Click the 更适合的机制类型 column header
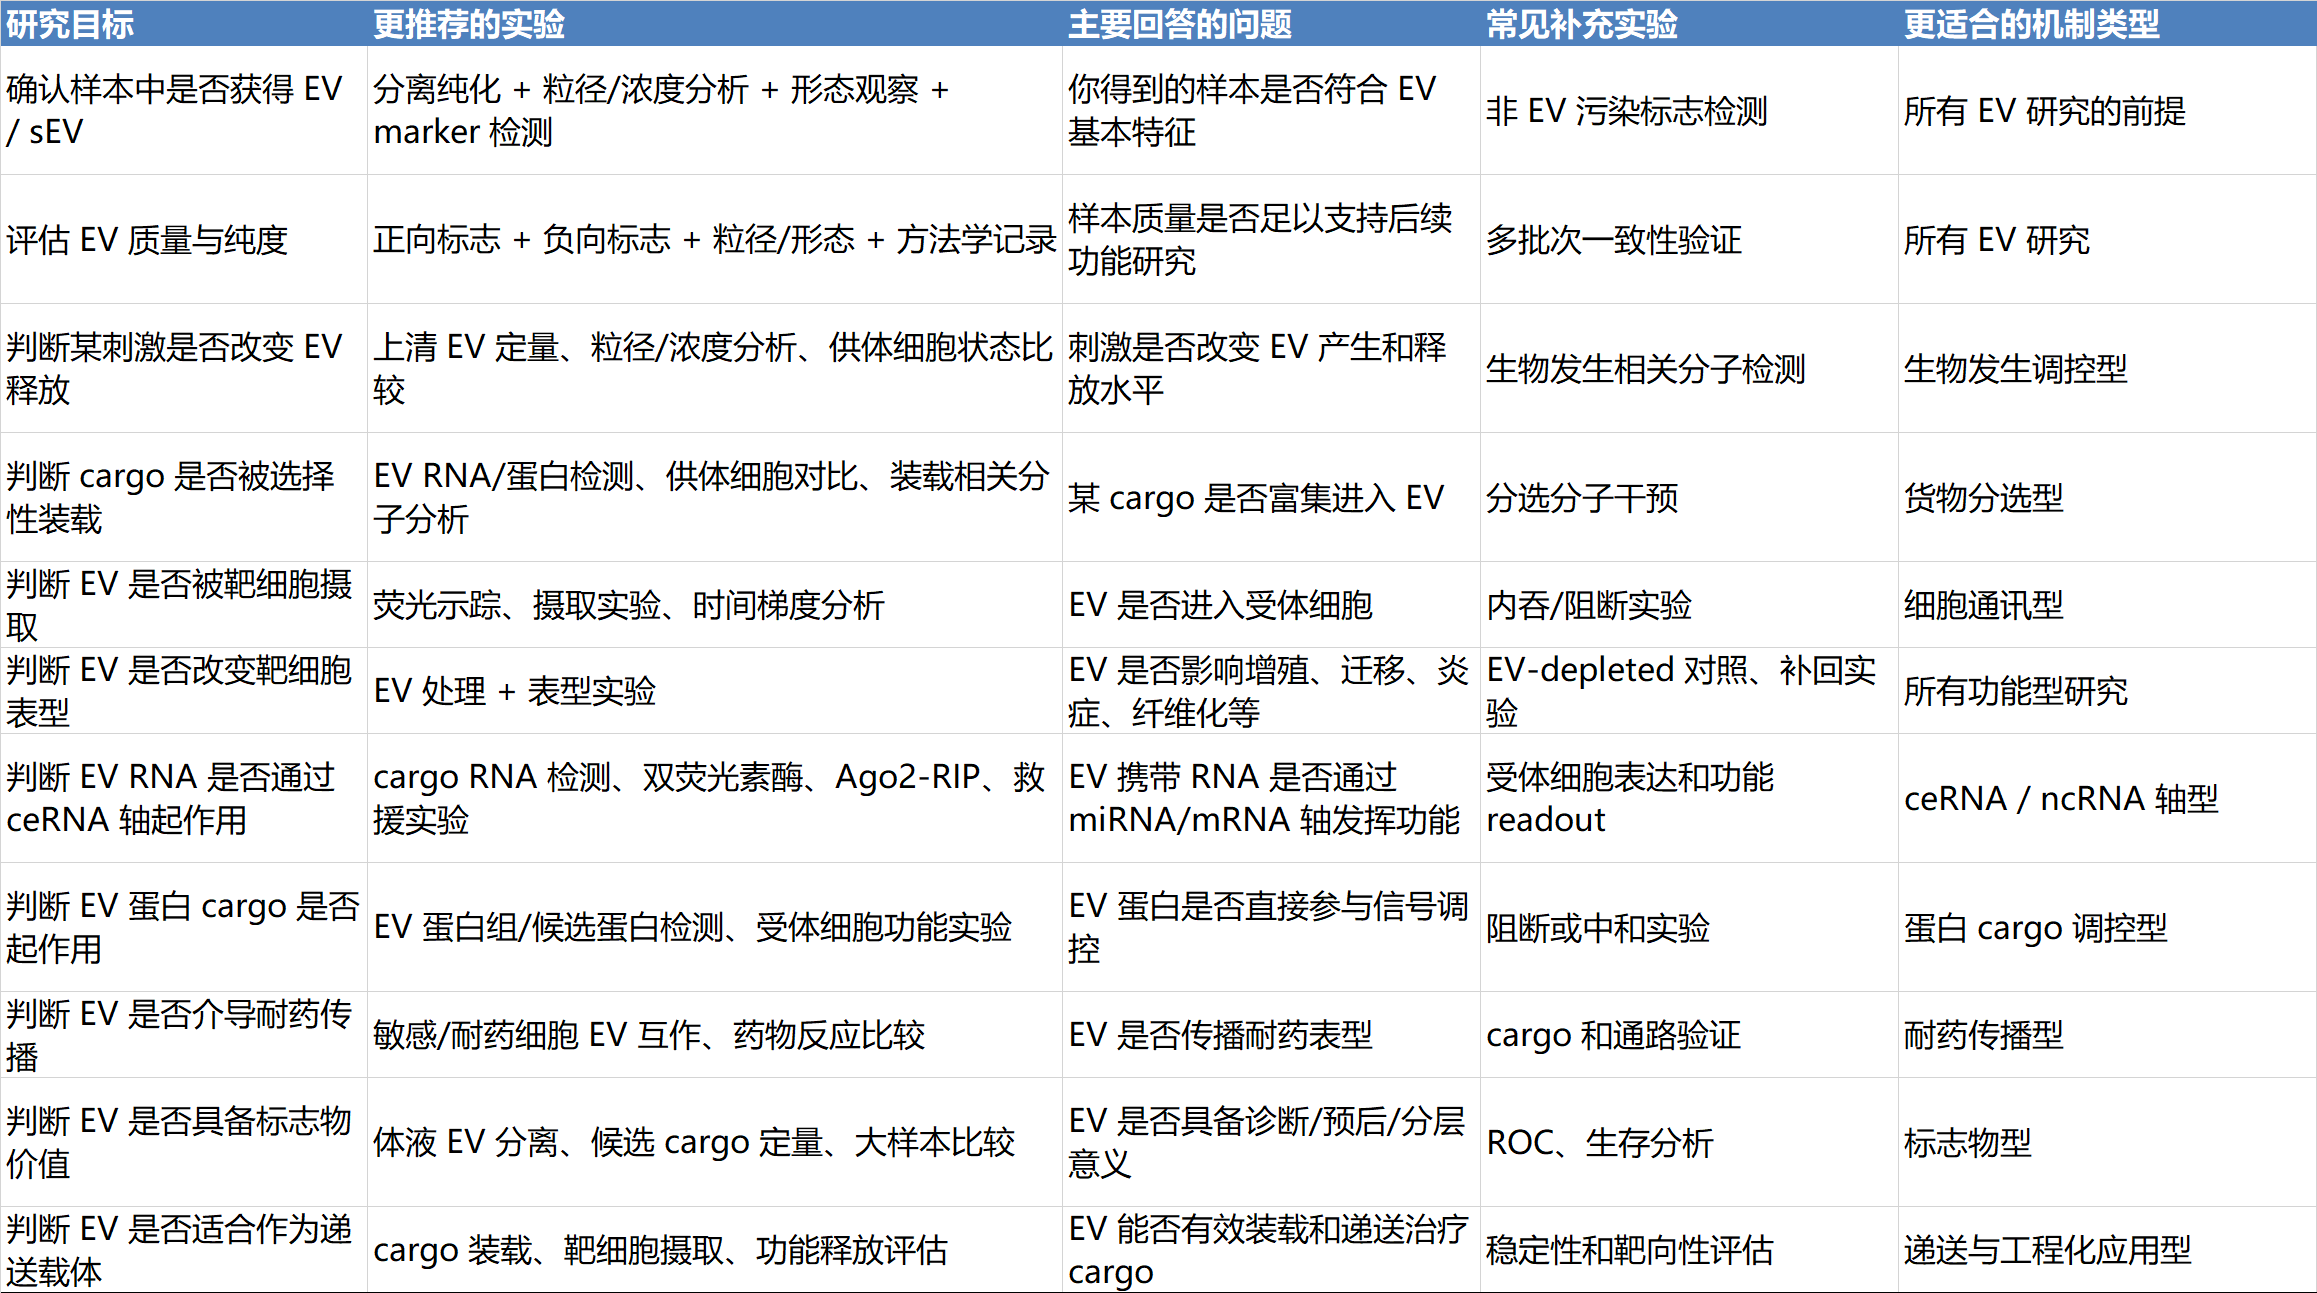The height and width of the screenshot is (1293, 2317). point(2031,24)
